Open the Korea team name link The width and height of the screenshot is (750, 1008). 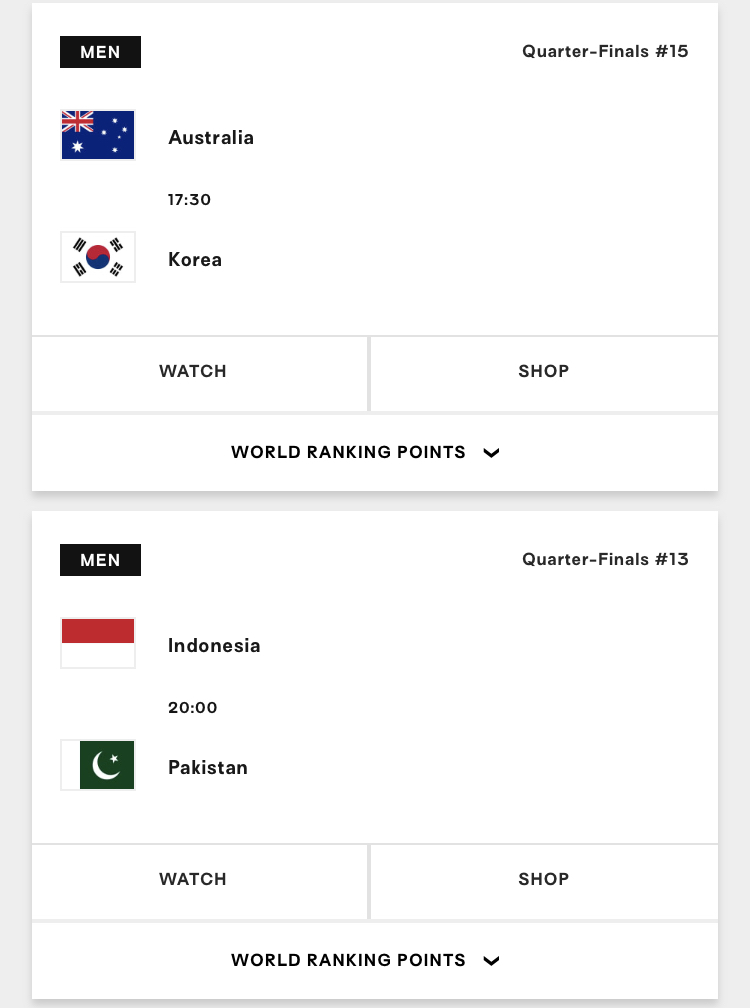click(195, 260)
